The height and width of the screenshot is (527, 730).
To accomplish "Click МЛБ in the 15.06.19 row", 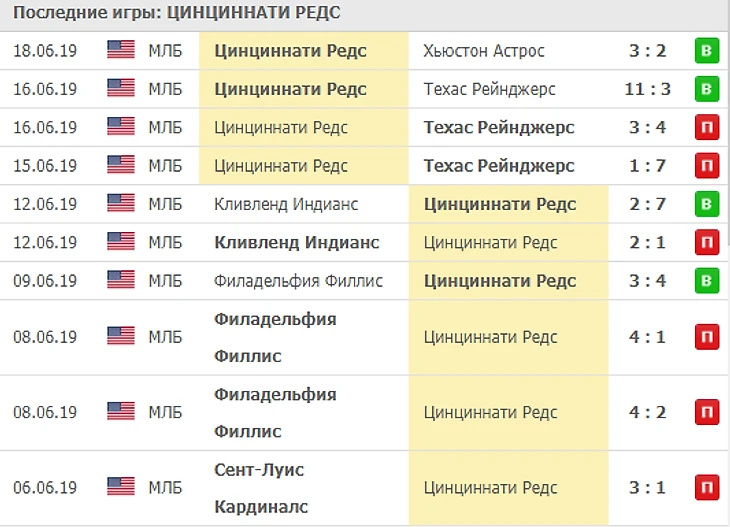I will [x=165, y=165].
